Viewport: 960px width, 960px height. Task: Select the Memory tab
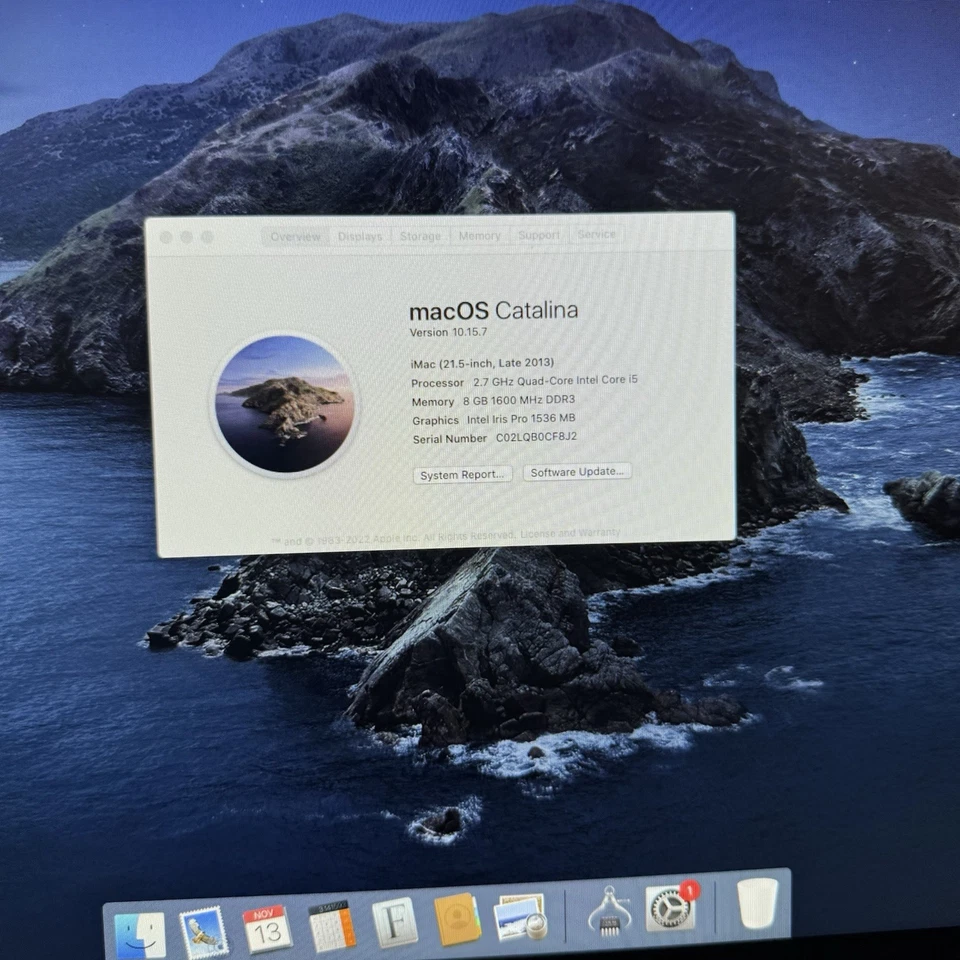coord(479,235)
